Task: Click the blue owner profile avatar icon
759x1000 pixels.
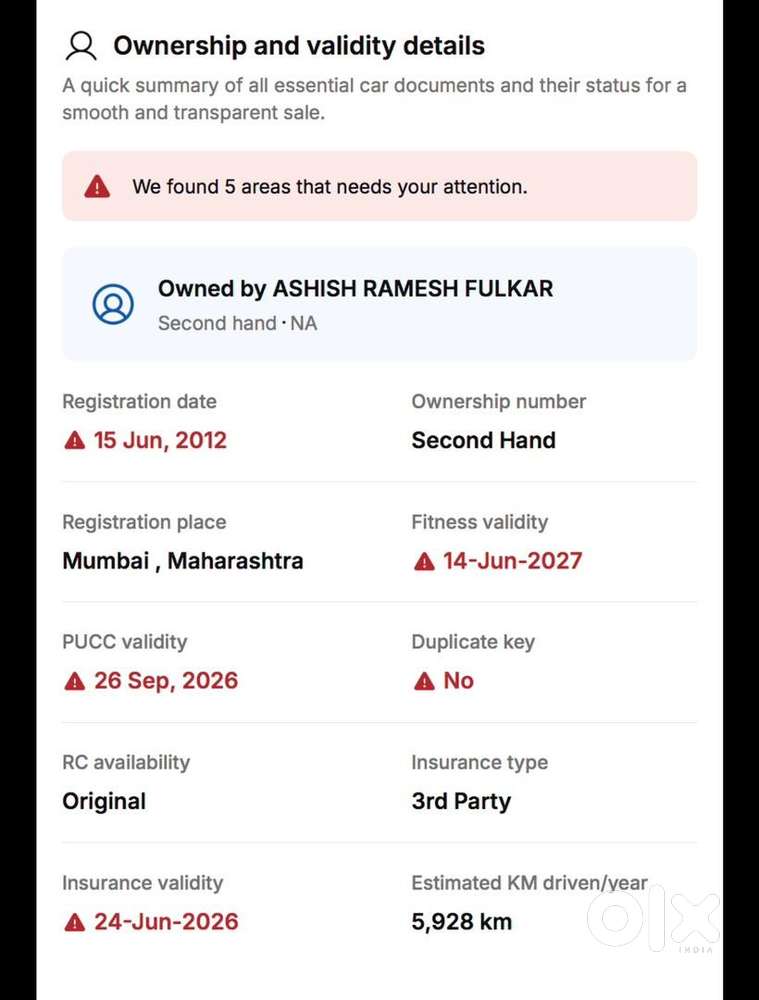Action: pos(113,304)
